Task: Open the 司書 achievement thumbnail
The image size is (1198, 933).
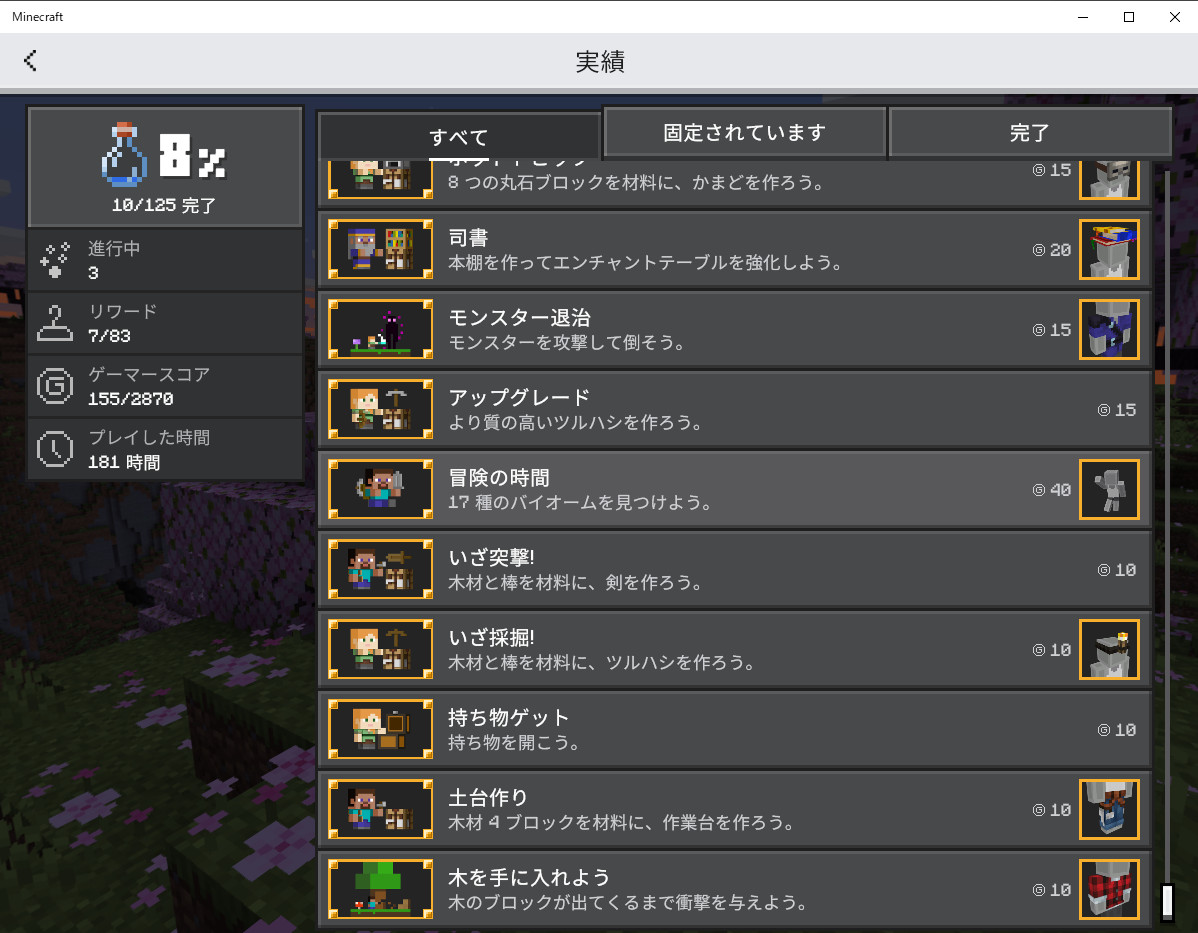Action: [x=380, y=249]
